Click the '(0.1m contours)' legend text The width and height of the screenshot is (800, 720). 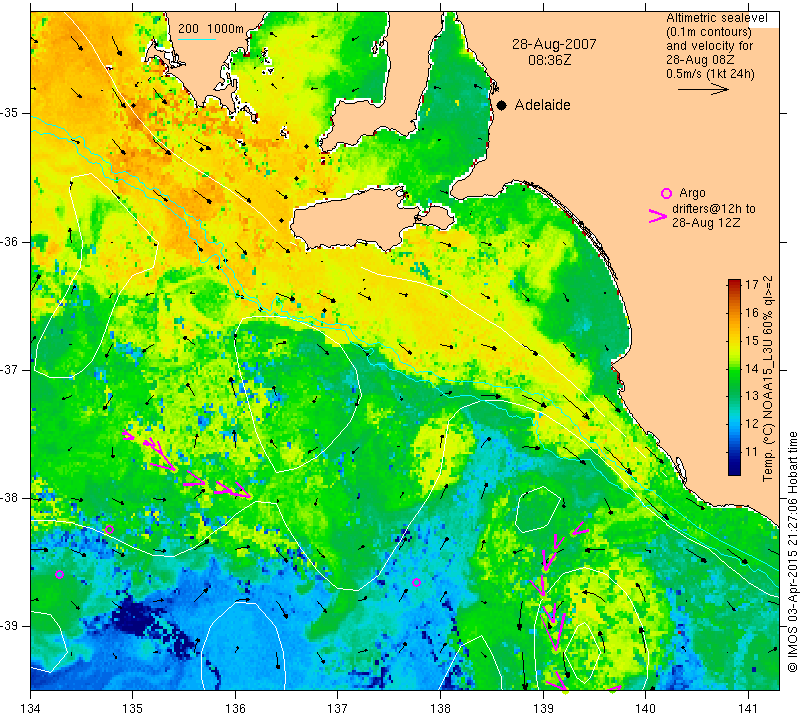(x=709, y=32)
